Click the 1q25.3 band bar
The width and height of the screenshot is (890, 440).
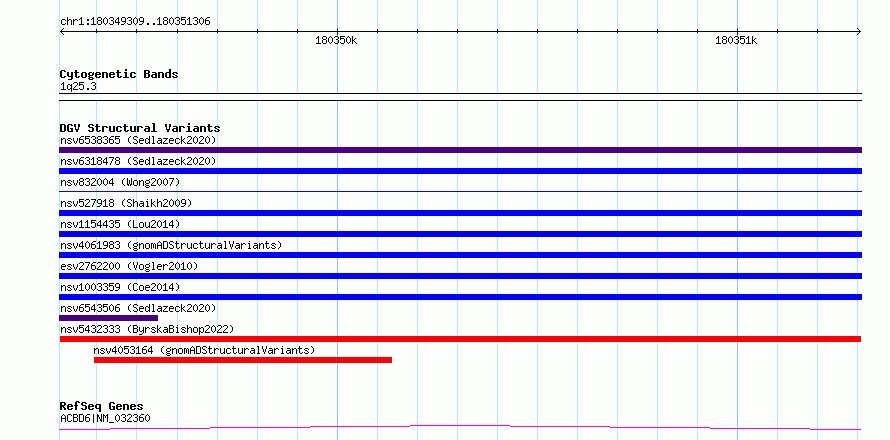(460, 97)
